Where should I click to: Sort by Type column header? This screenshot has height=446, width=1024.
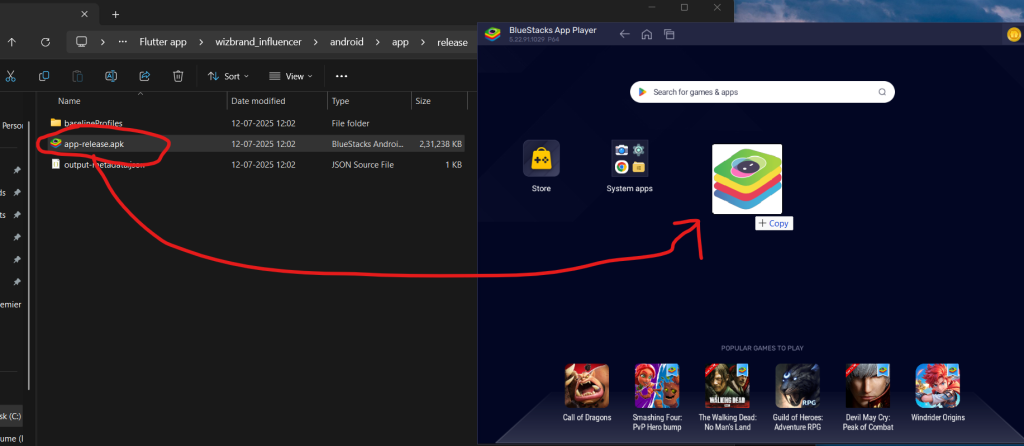(x=340, y=101)
